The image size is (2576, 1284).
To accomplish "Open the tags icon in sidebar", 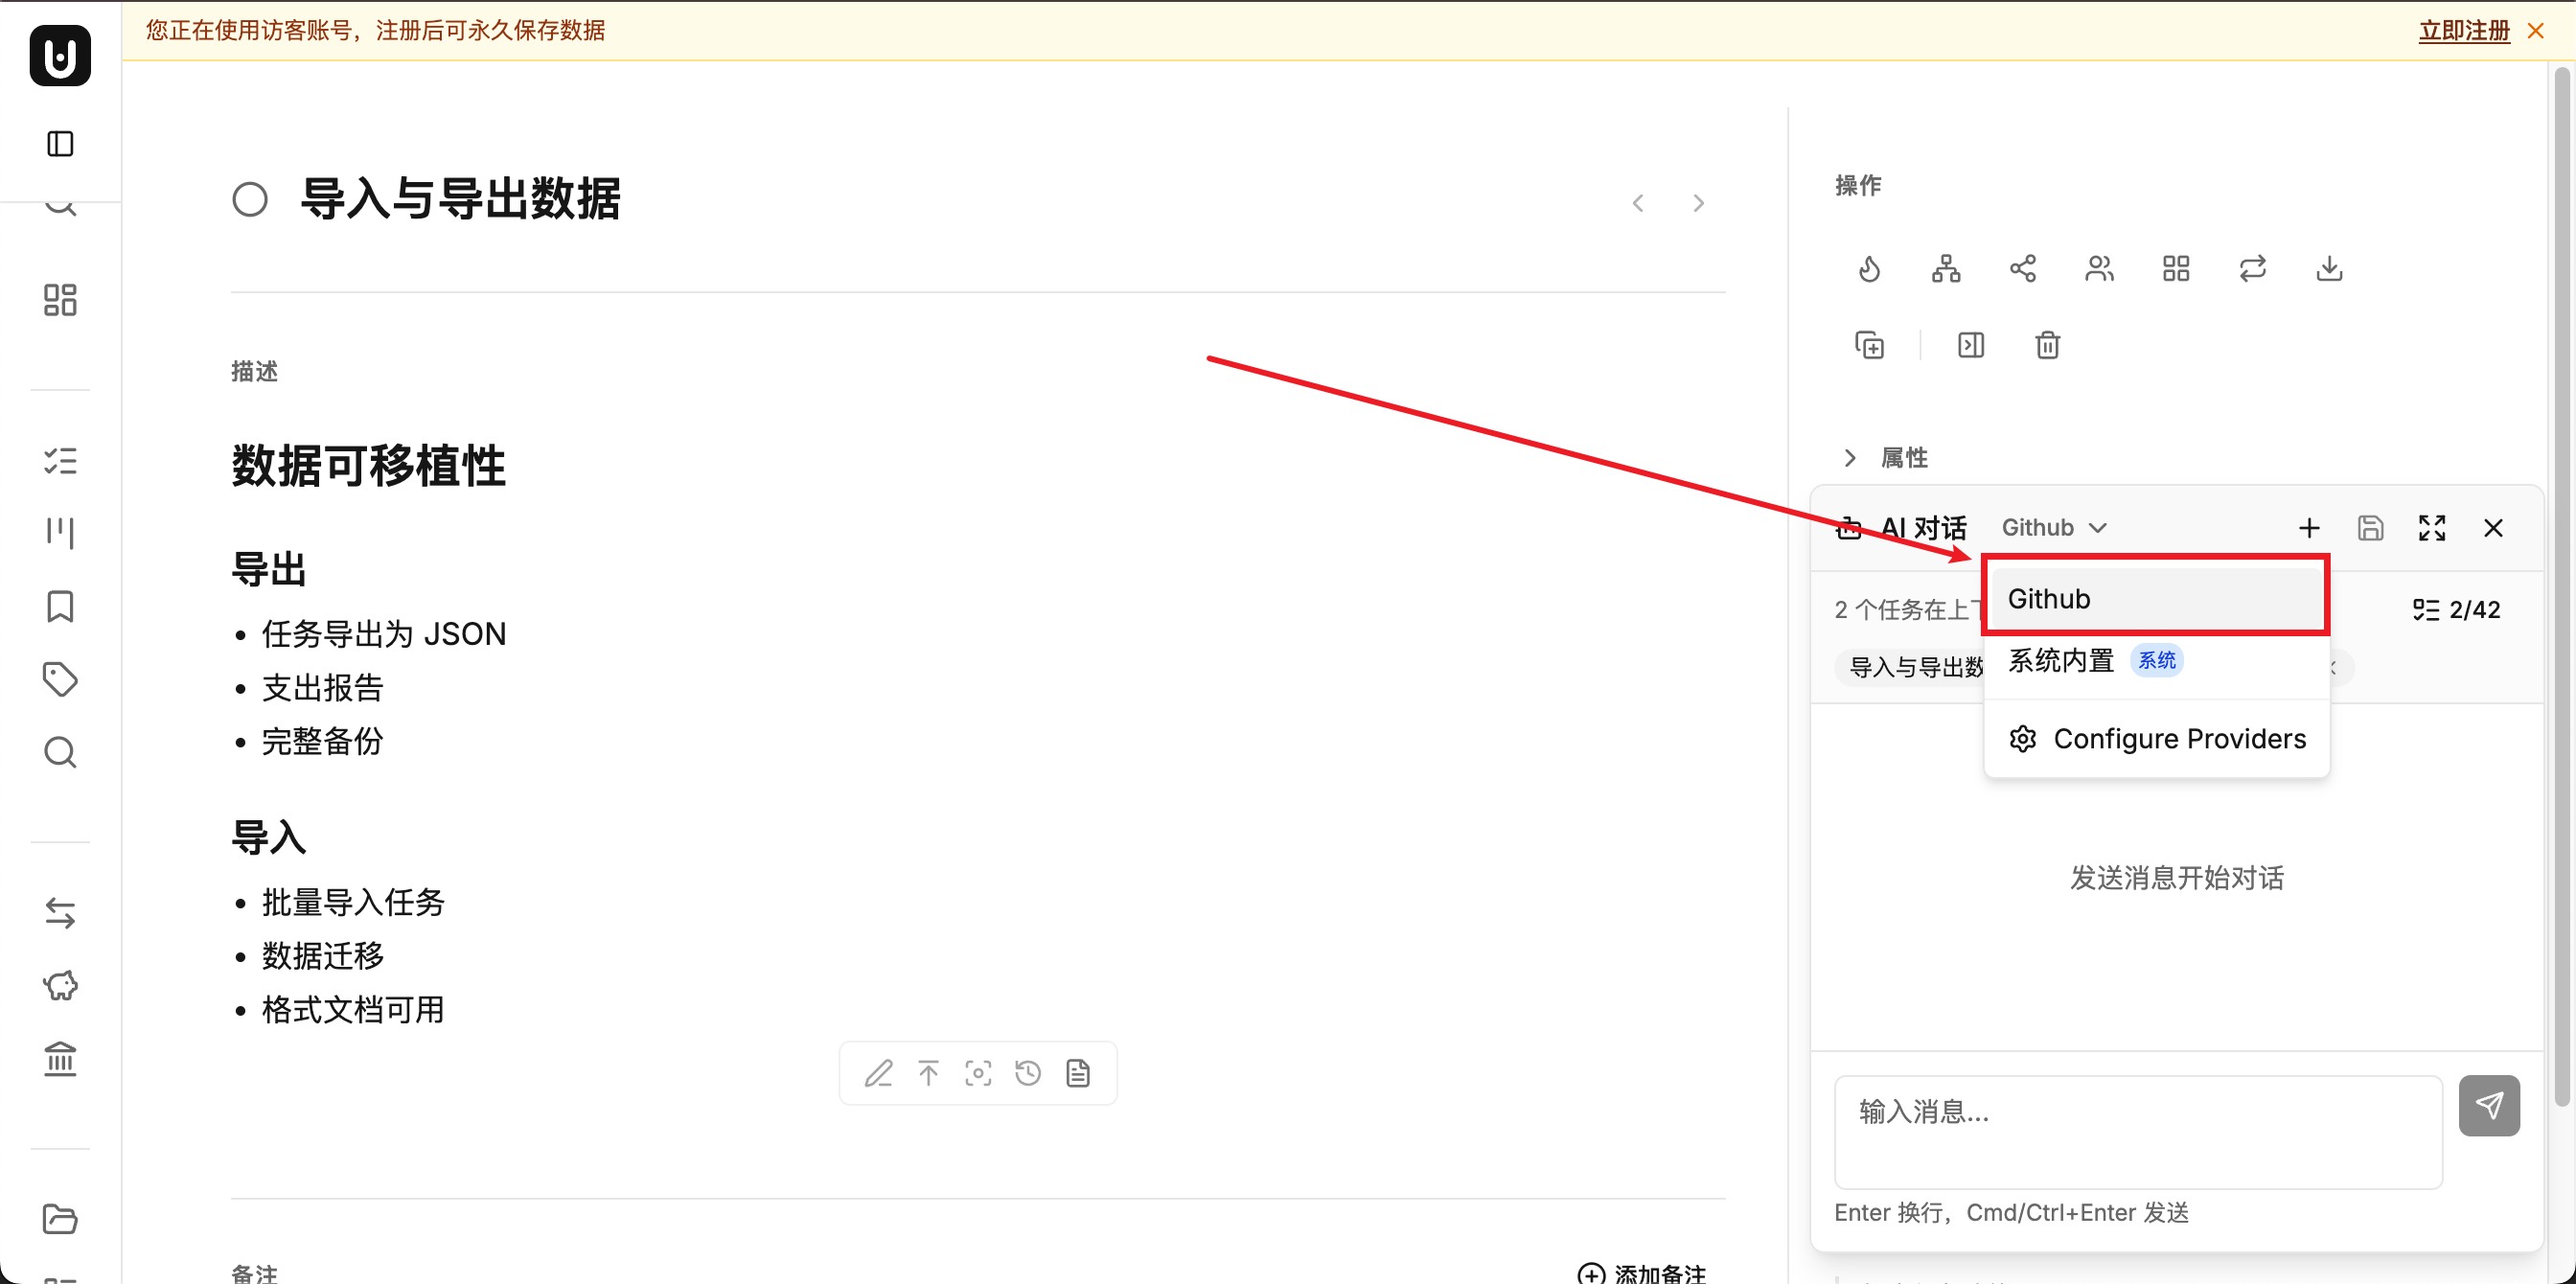I will tap(60, 679).
